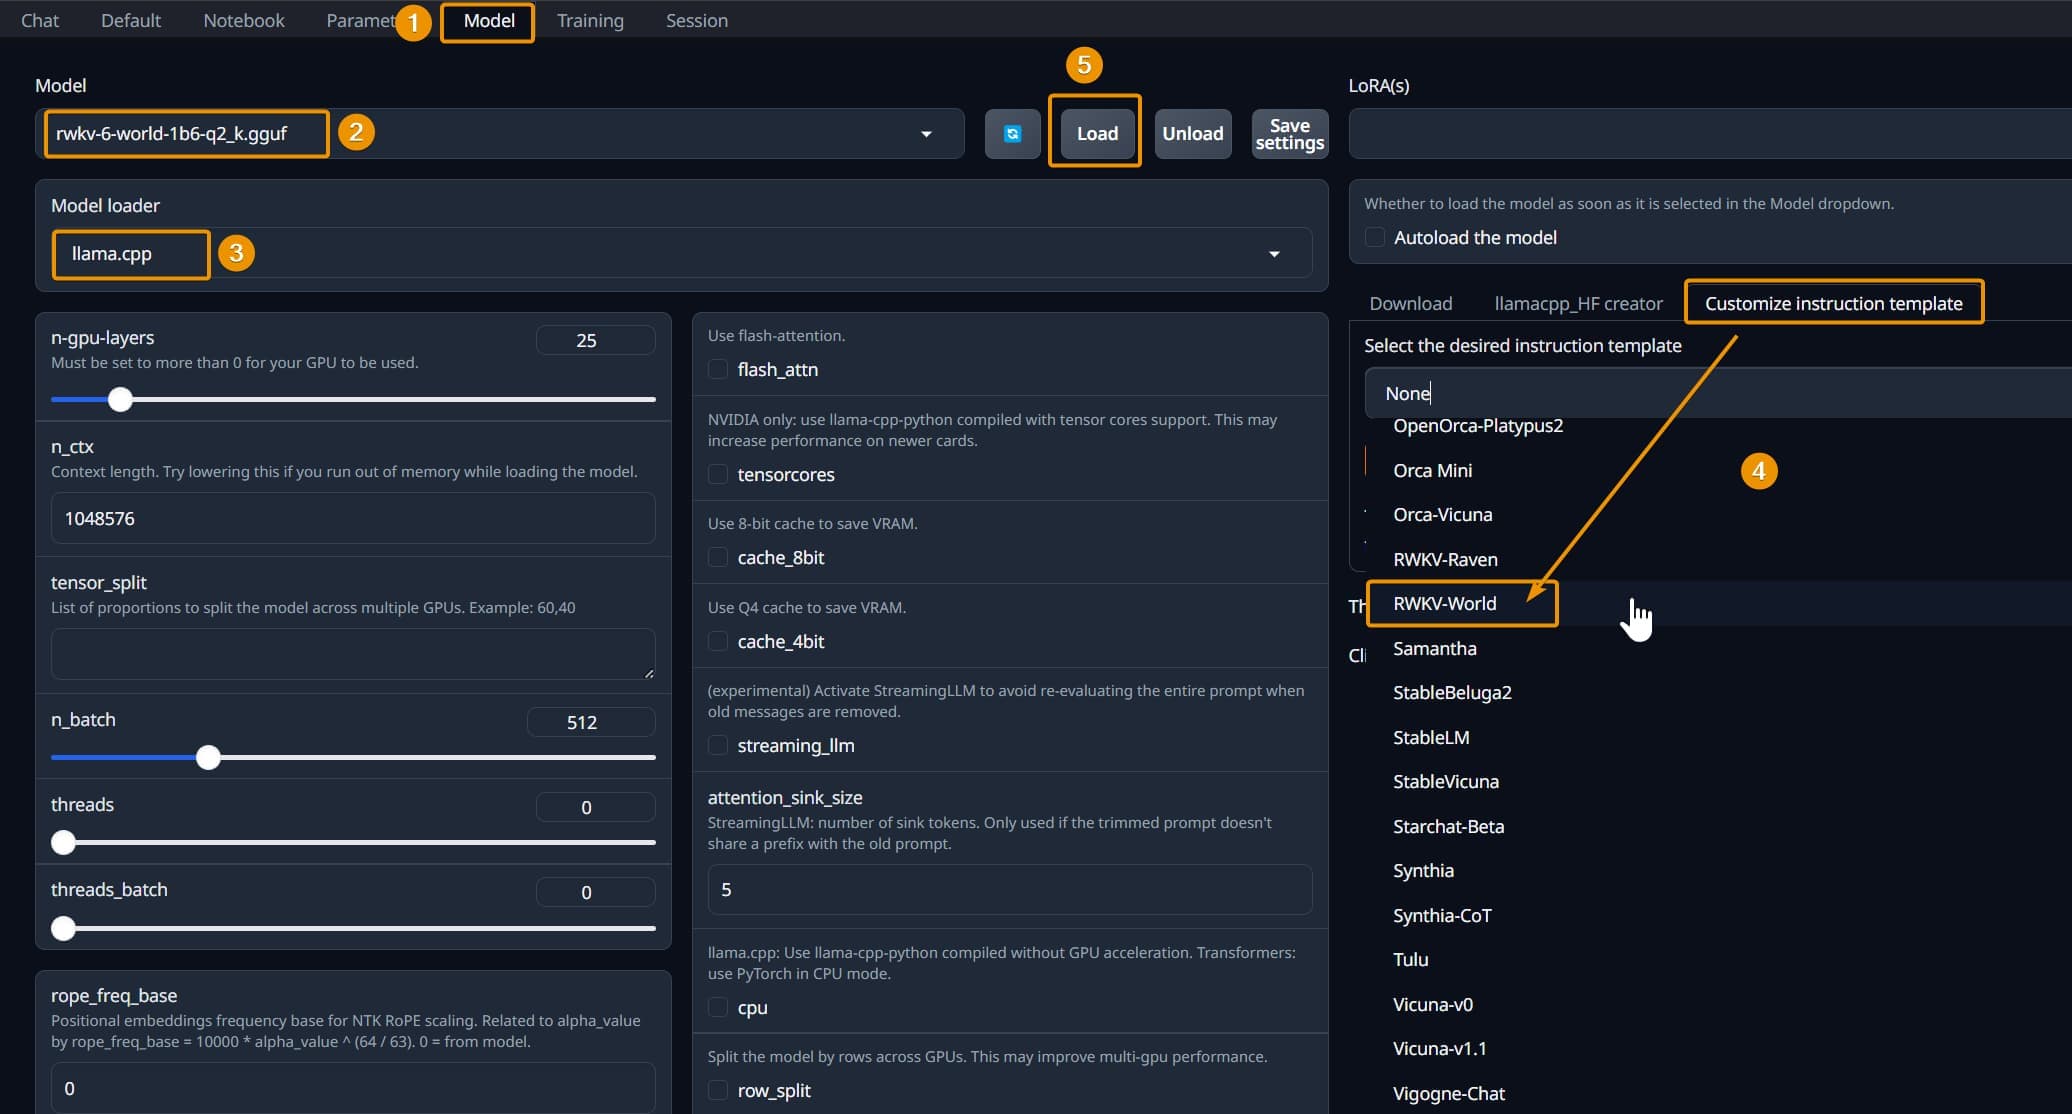This screenshot has width=2072, height=1114.
Task: Open the llamacpp_HF creator tab
Action: click(x=1578, y=303)
